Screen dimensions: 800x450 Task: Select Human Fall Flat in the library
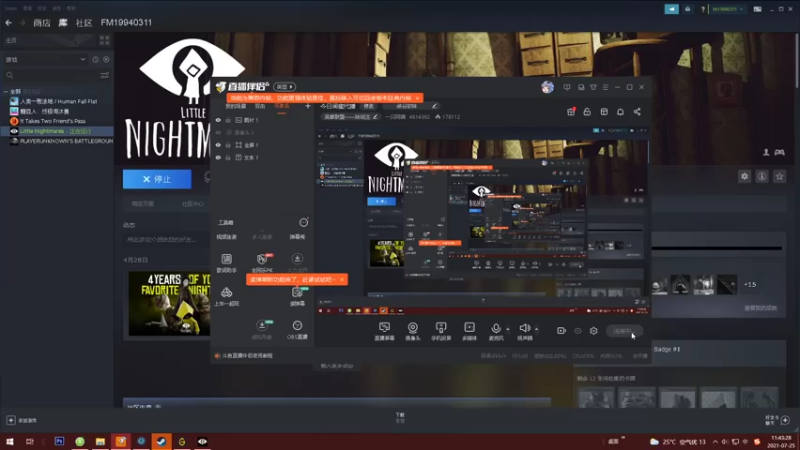(x=58, y=102)
